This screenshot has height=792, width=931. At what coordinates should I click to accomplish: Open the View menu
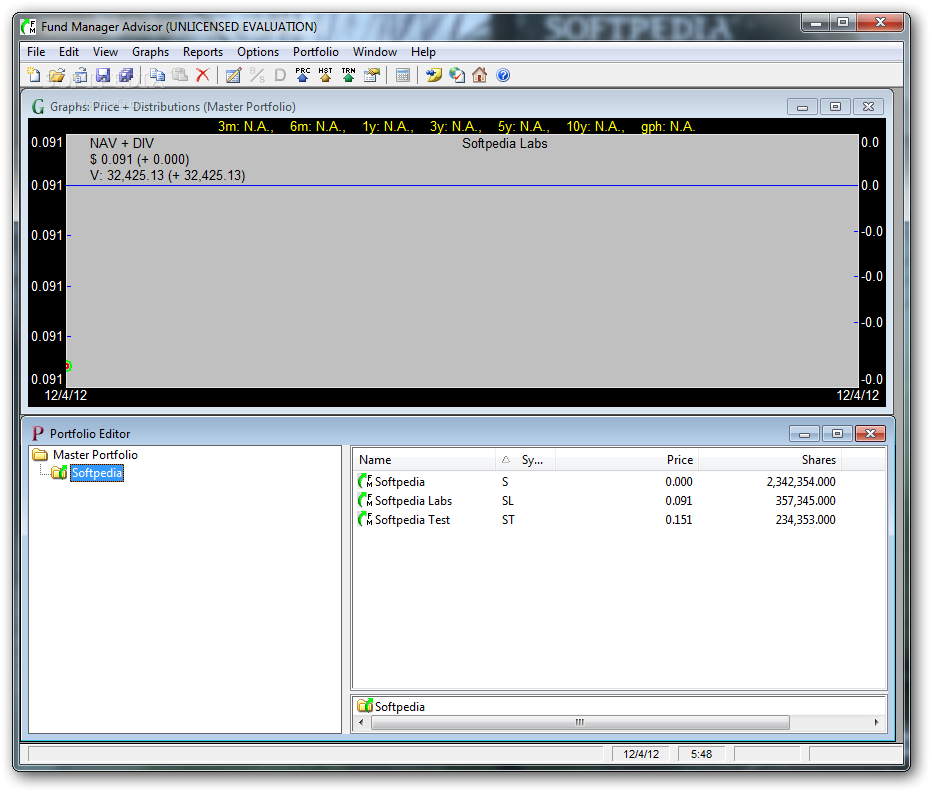[x=105, y=52]
